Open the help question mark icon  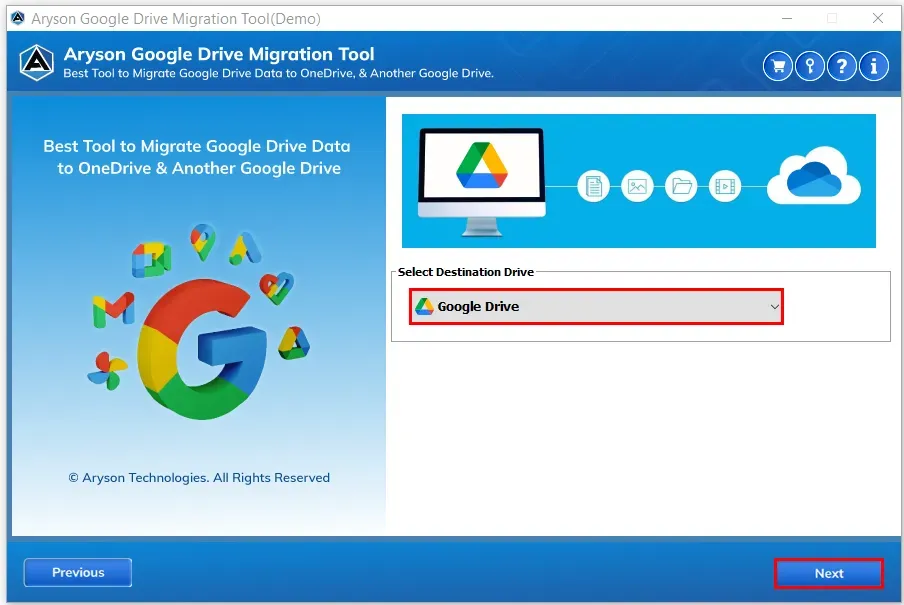842,66
